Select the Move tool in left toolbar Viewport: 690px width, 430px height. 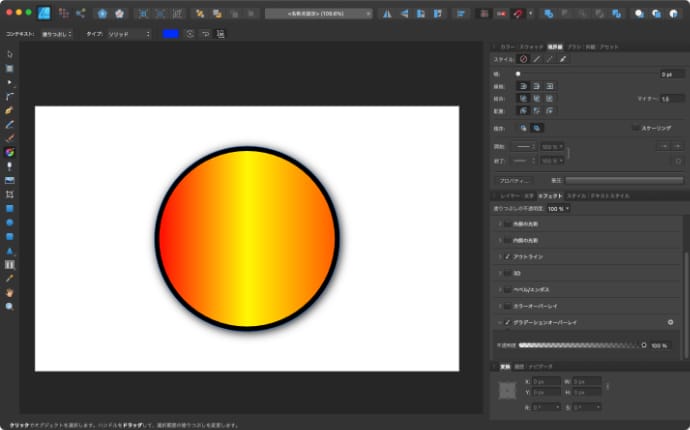9,54
